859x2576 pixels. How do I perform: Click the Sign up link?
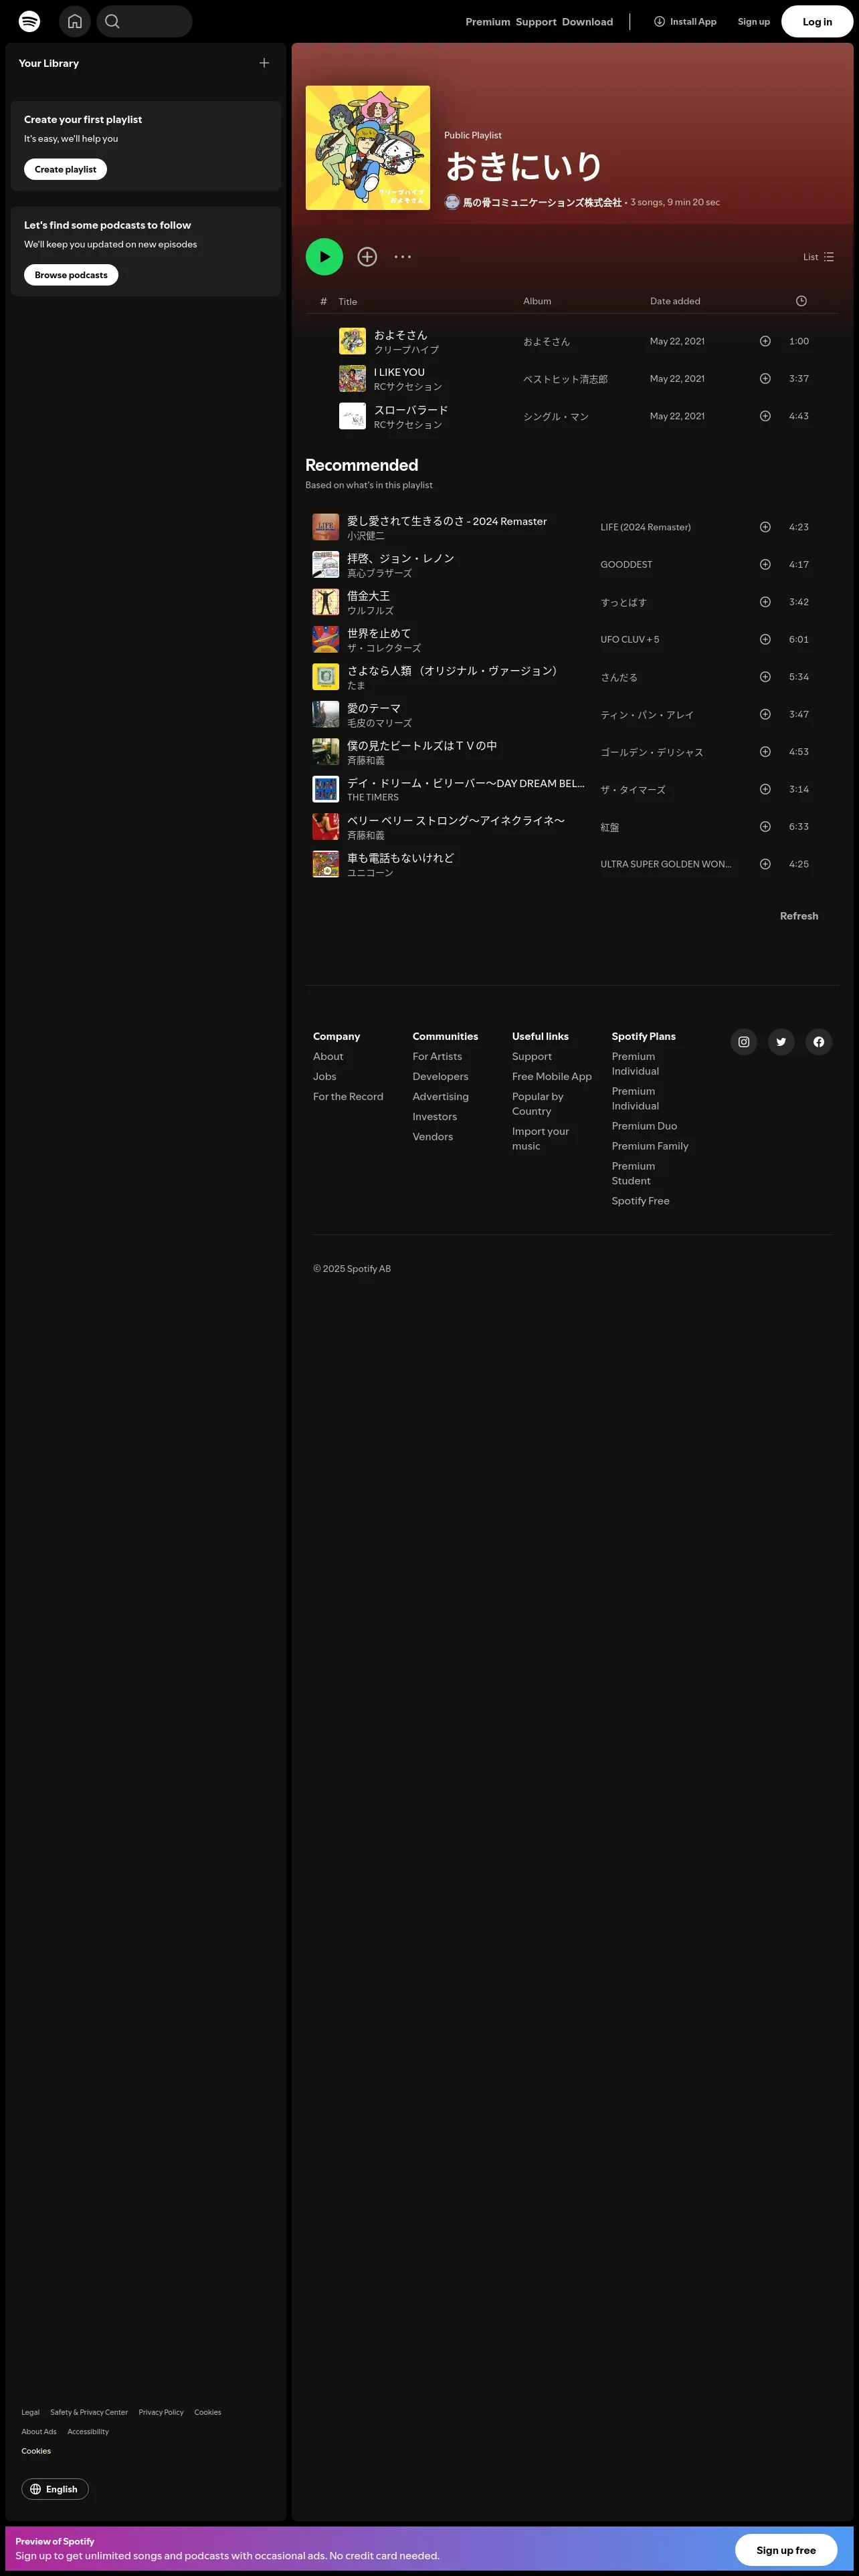pos(754,21)
